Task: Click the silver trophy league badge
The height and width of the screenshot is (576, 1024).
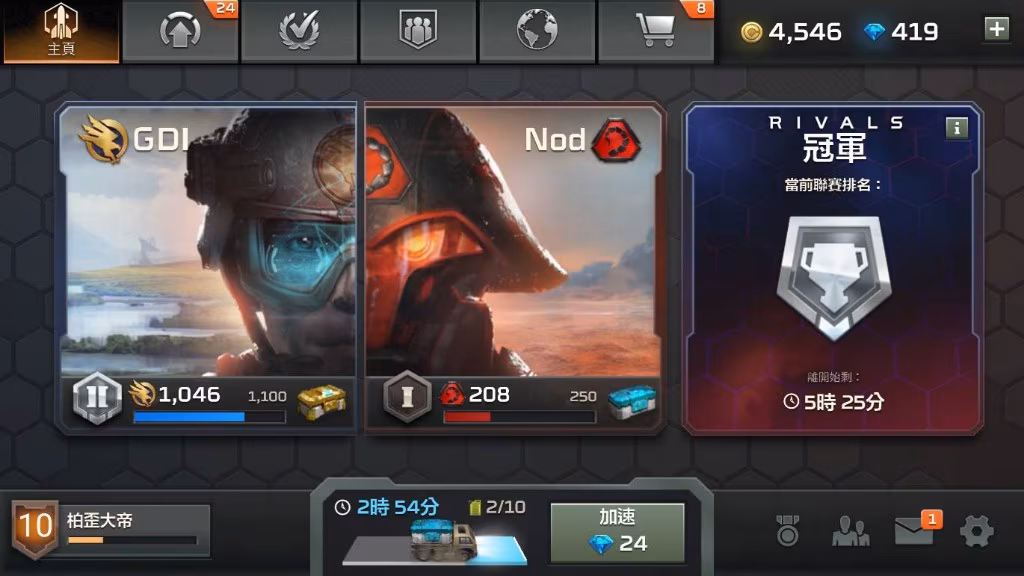Action: [834, 278]
